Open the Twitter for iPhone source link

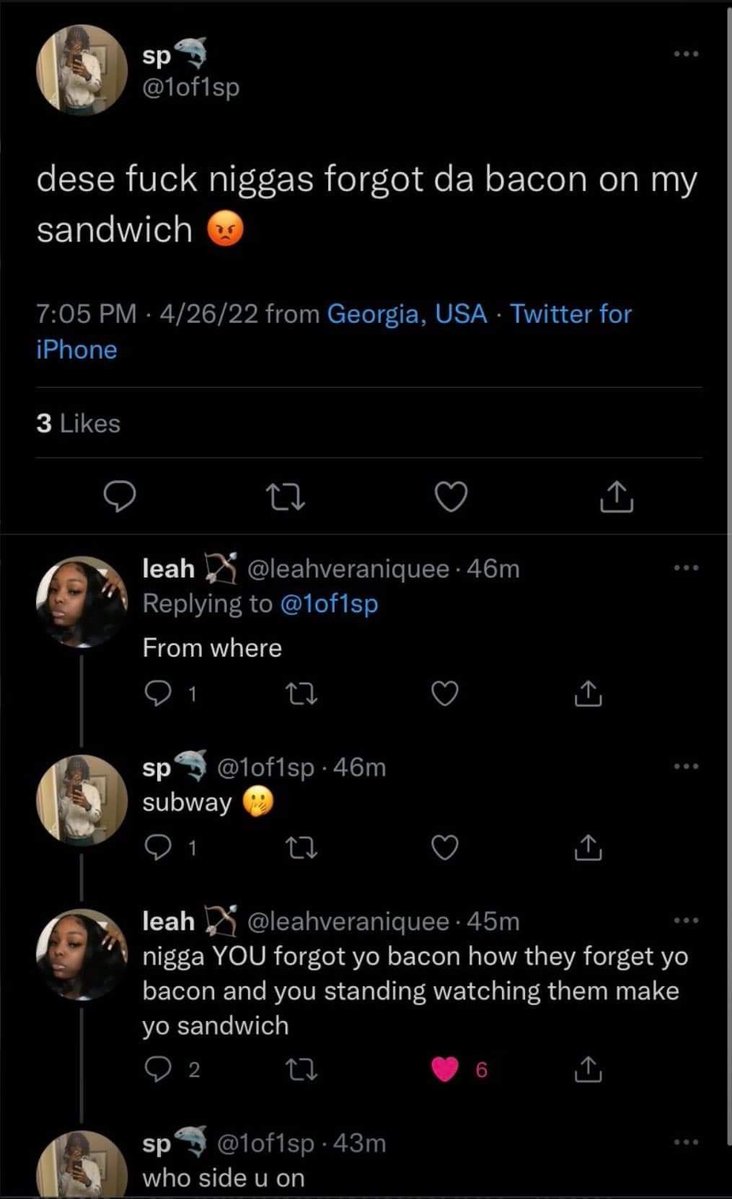[334, 331]
